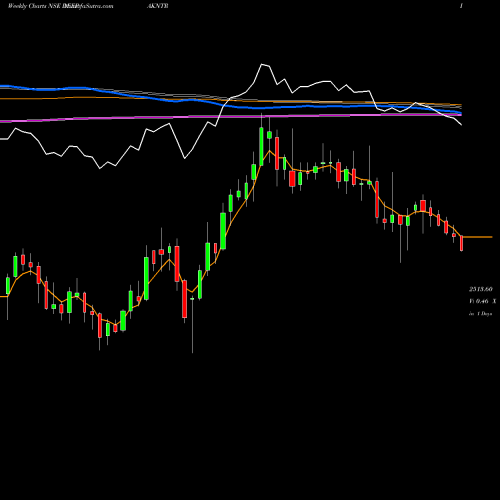Click the 'AKNTR' symbol label at top
Screen dimensions: 500x500
[x=157, y=6]
